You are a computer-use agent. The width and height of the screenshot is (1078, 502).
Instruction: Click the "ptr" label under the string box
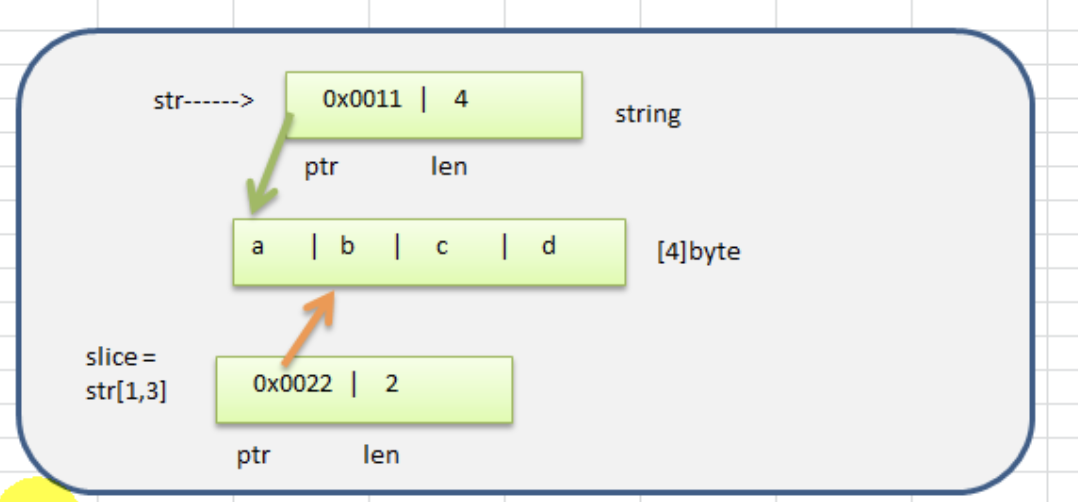coord(321,167)
